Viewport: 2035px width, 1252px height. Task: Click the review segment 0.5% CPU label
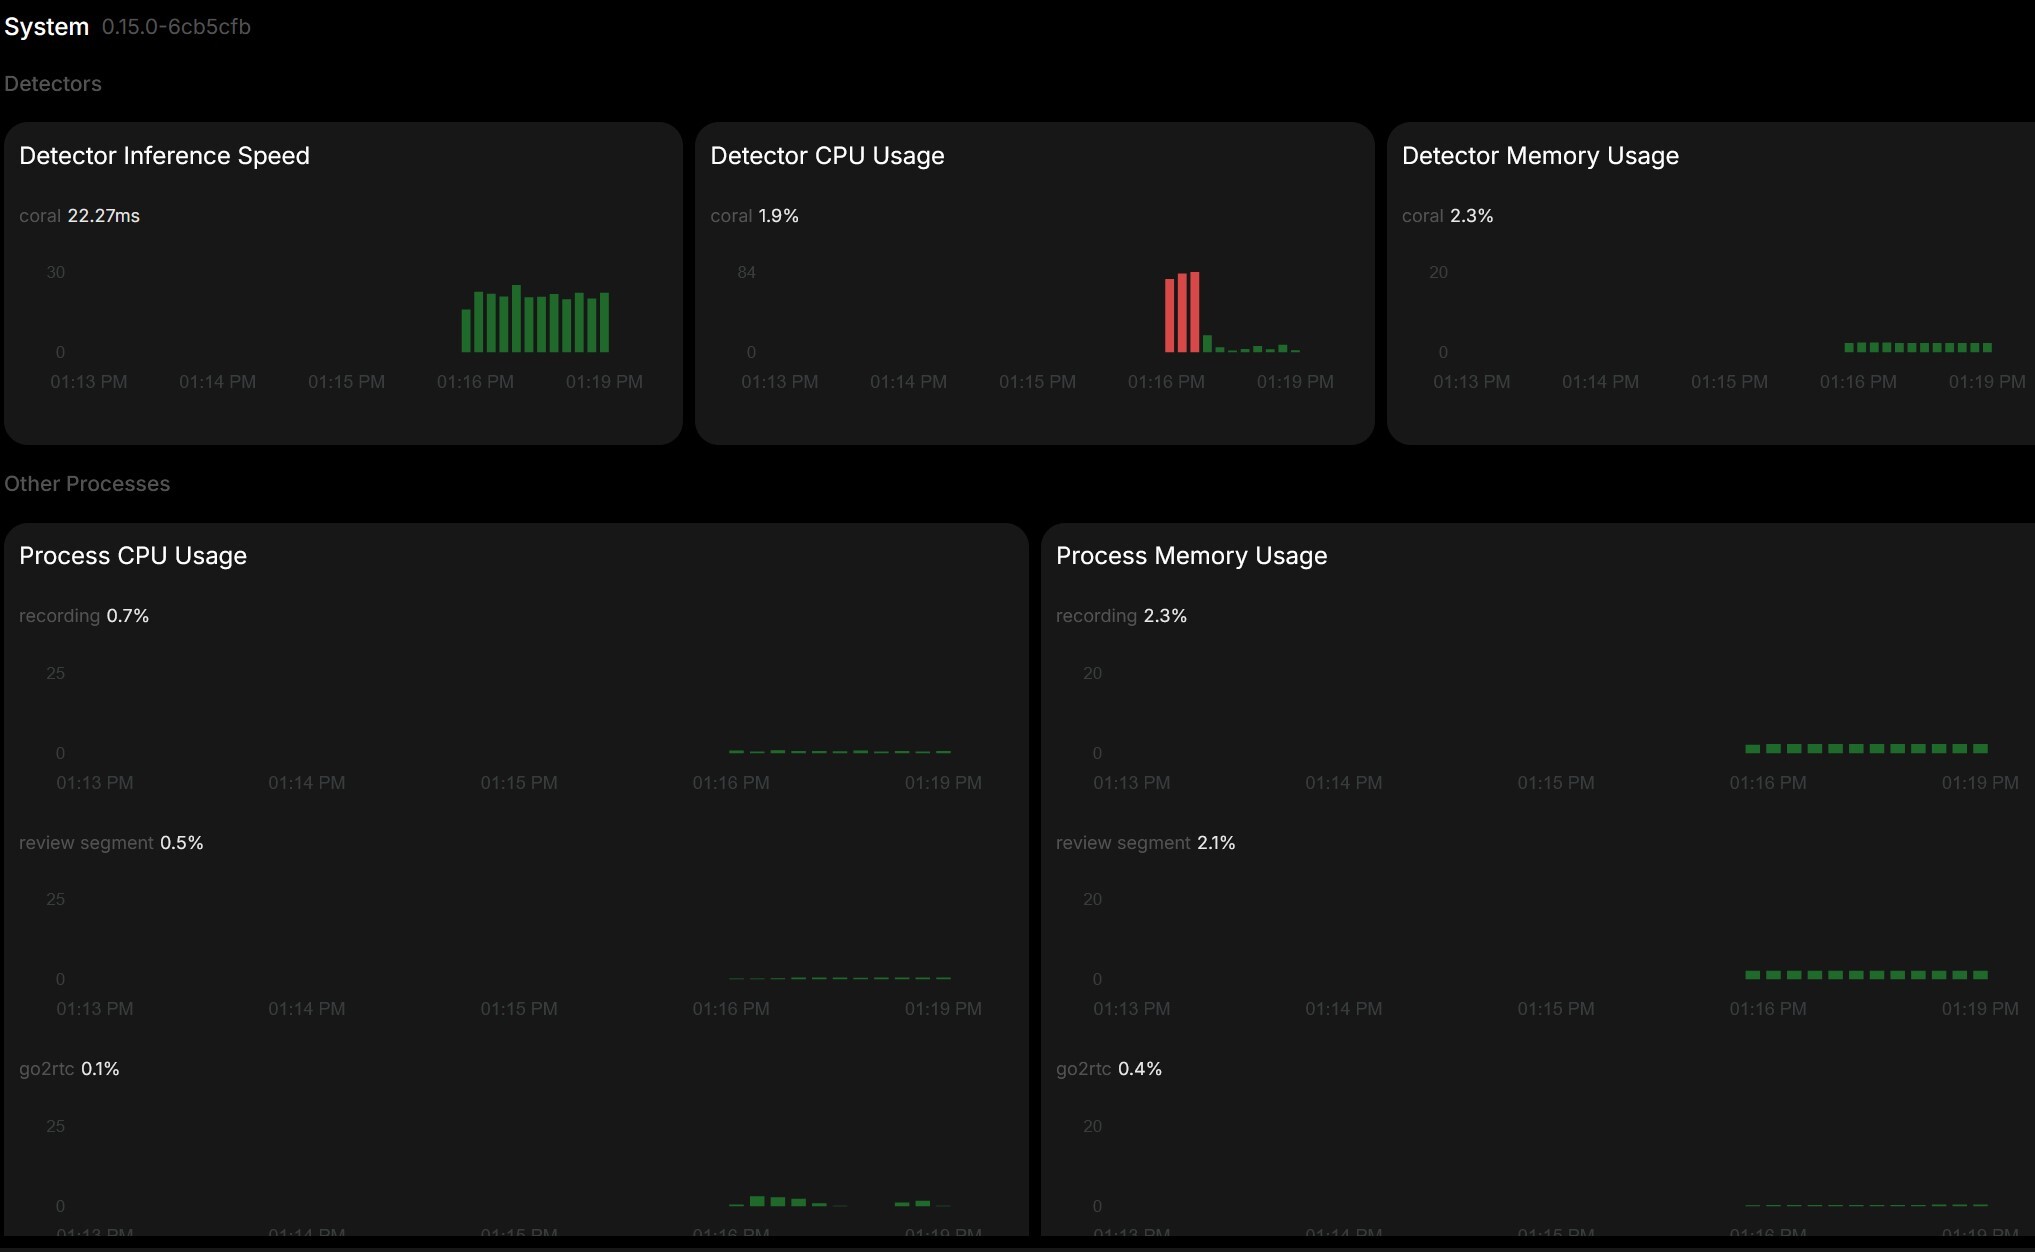click(111, 843)
